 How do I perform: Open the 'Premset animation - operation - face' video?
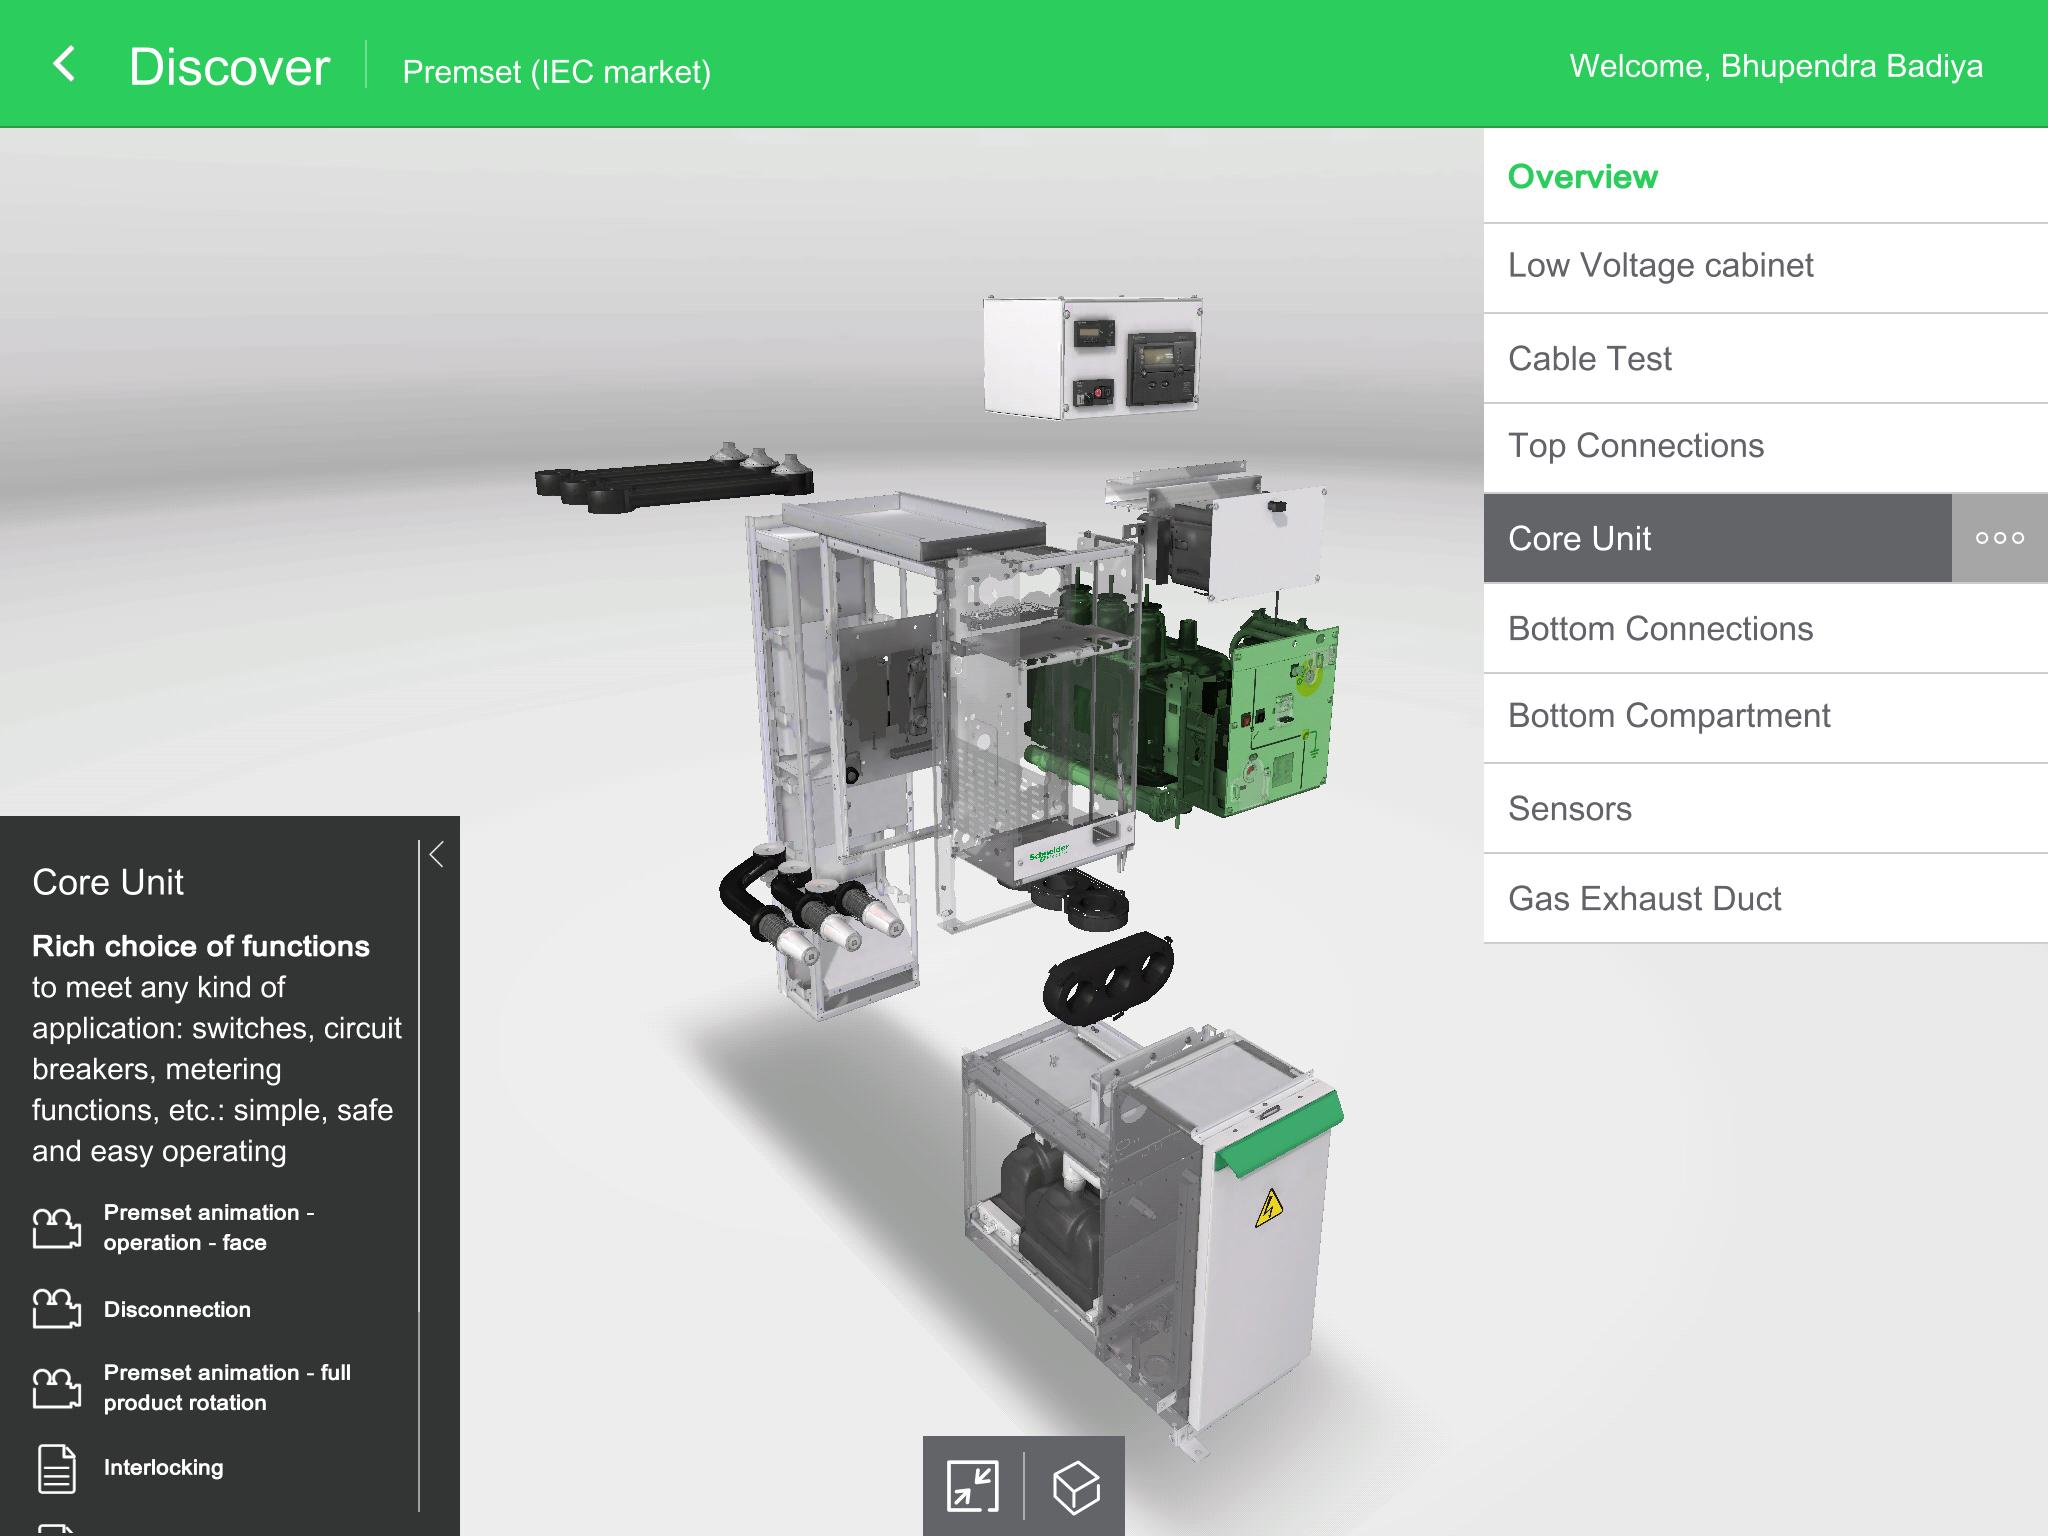(60, 1228)
